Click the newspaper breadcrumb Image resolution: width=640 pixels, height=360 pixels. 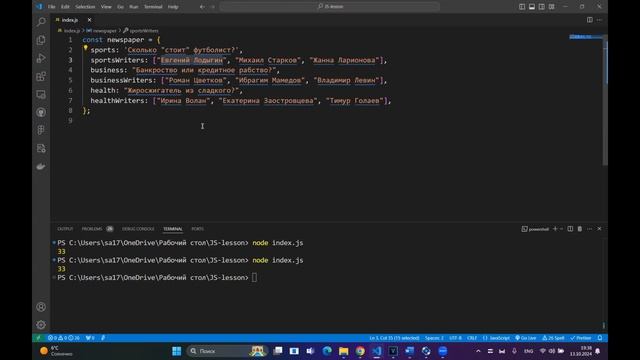point(102,31)
